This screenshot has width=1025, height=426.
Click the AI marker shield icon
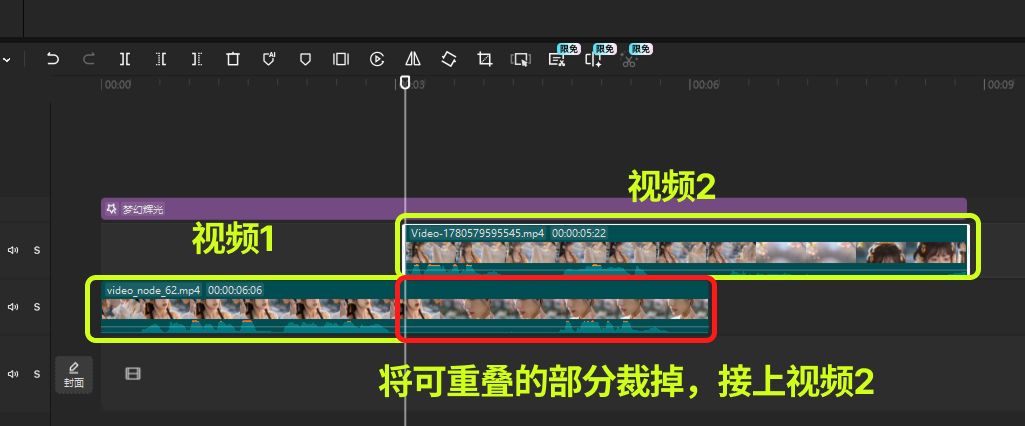coord(269,59)
